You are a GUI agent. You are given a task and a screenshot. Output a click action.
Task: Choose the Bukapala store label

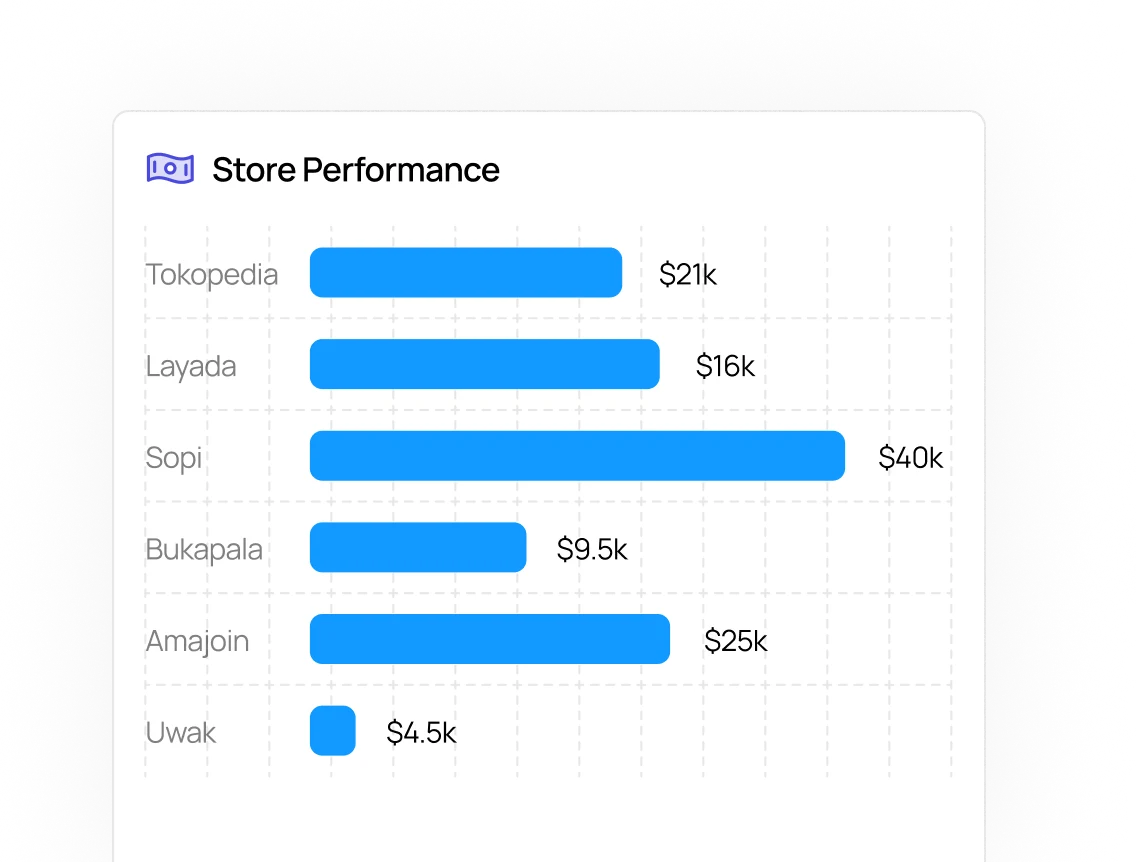coord(204,549)
